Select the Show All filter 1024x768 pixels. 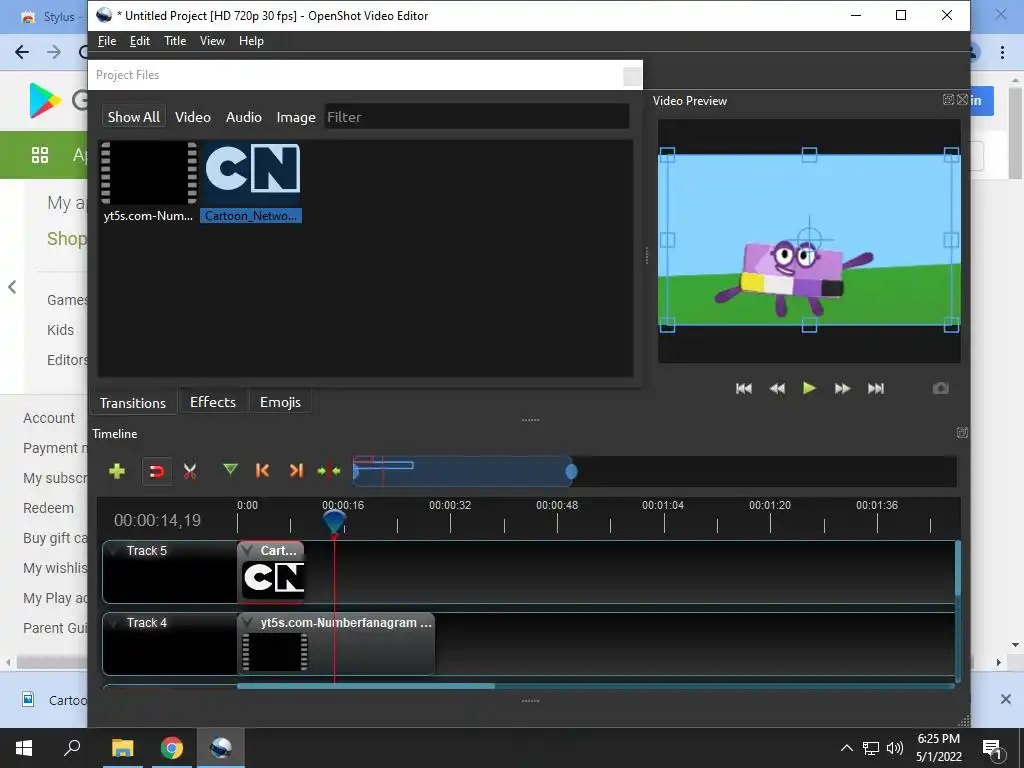point(133,117)
